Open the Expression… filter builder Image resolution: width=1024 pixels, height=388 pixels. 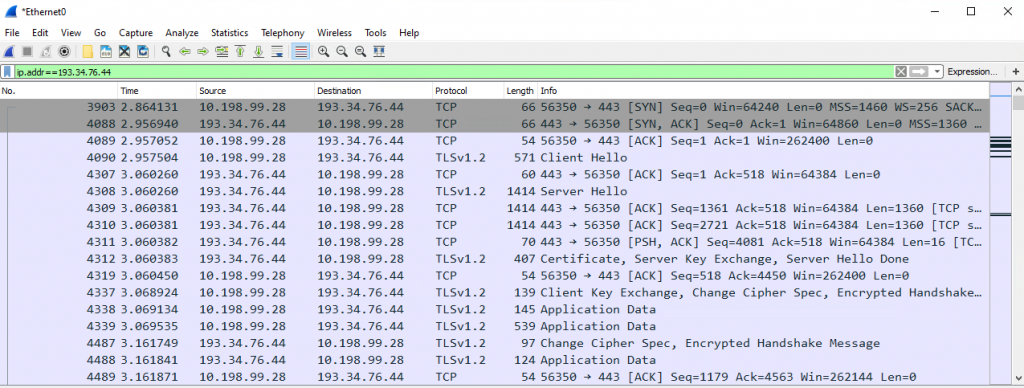point(972,72)
